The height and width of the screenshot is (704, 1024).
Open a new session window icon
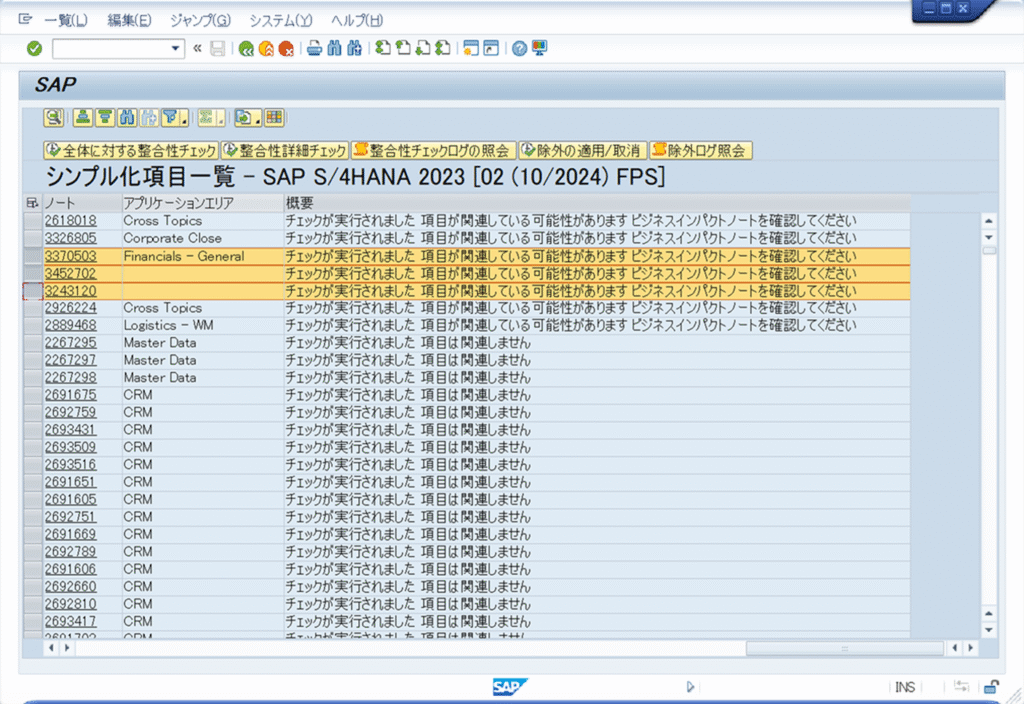471,48
